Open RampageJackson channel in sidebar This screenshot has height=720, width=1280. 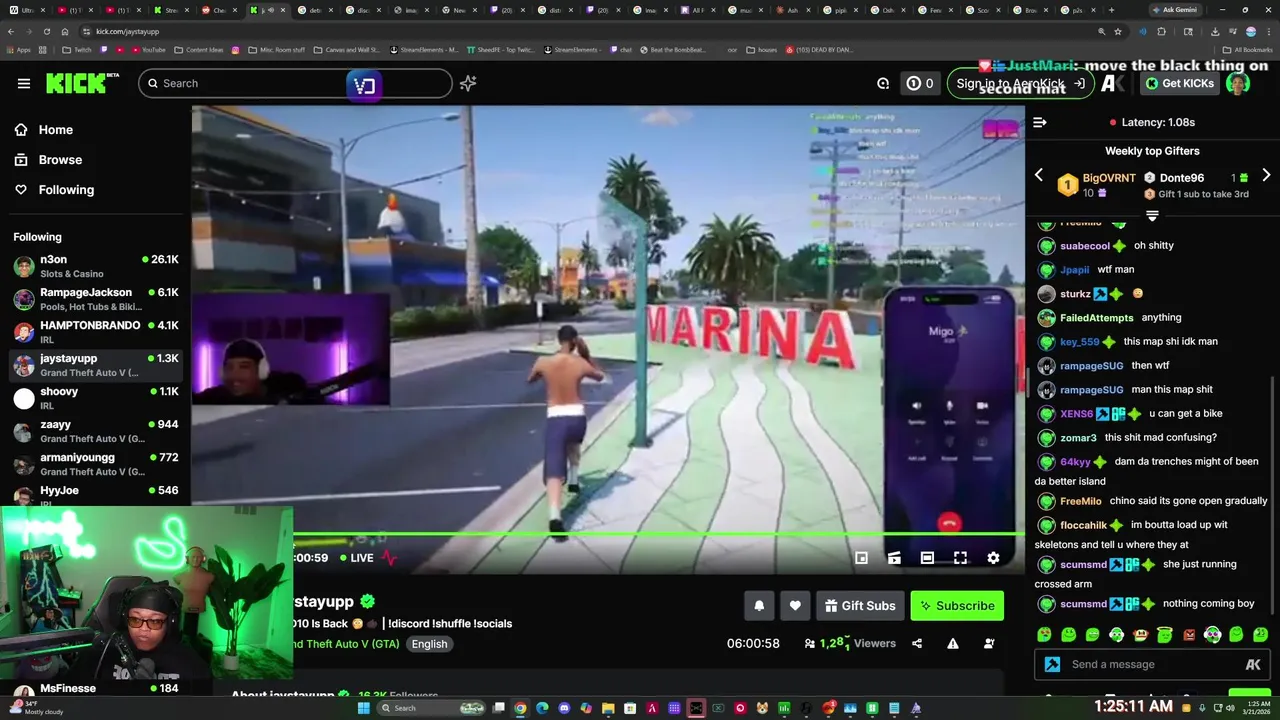point(95,299)
